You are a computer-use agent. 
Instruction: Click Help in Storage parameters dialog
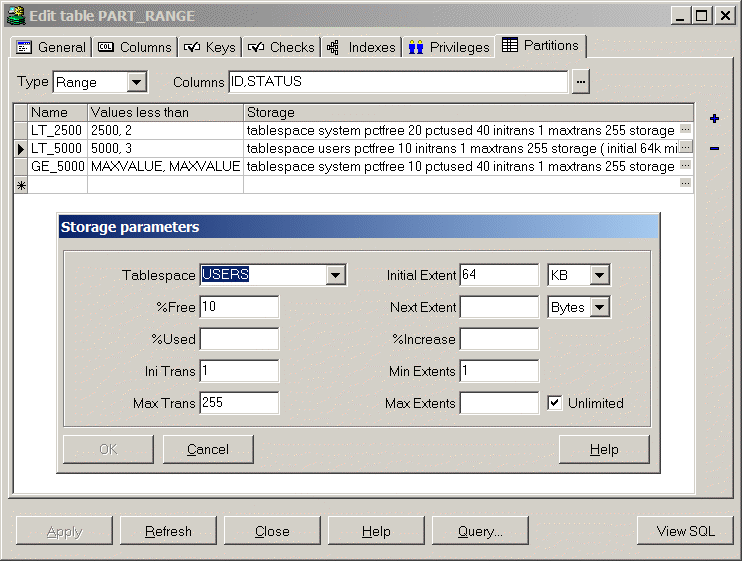coord(604,449)
